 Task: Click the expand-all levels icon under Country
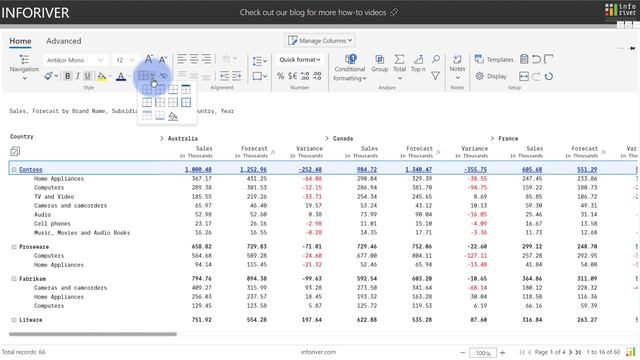tap(15, 152)
